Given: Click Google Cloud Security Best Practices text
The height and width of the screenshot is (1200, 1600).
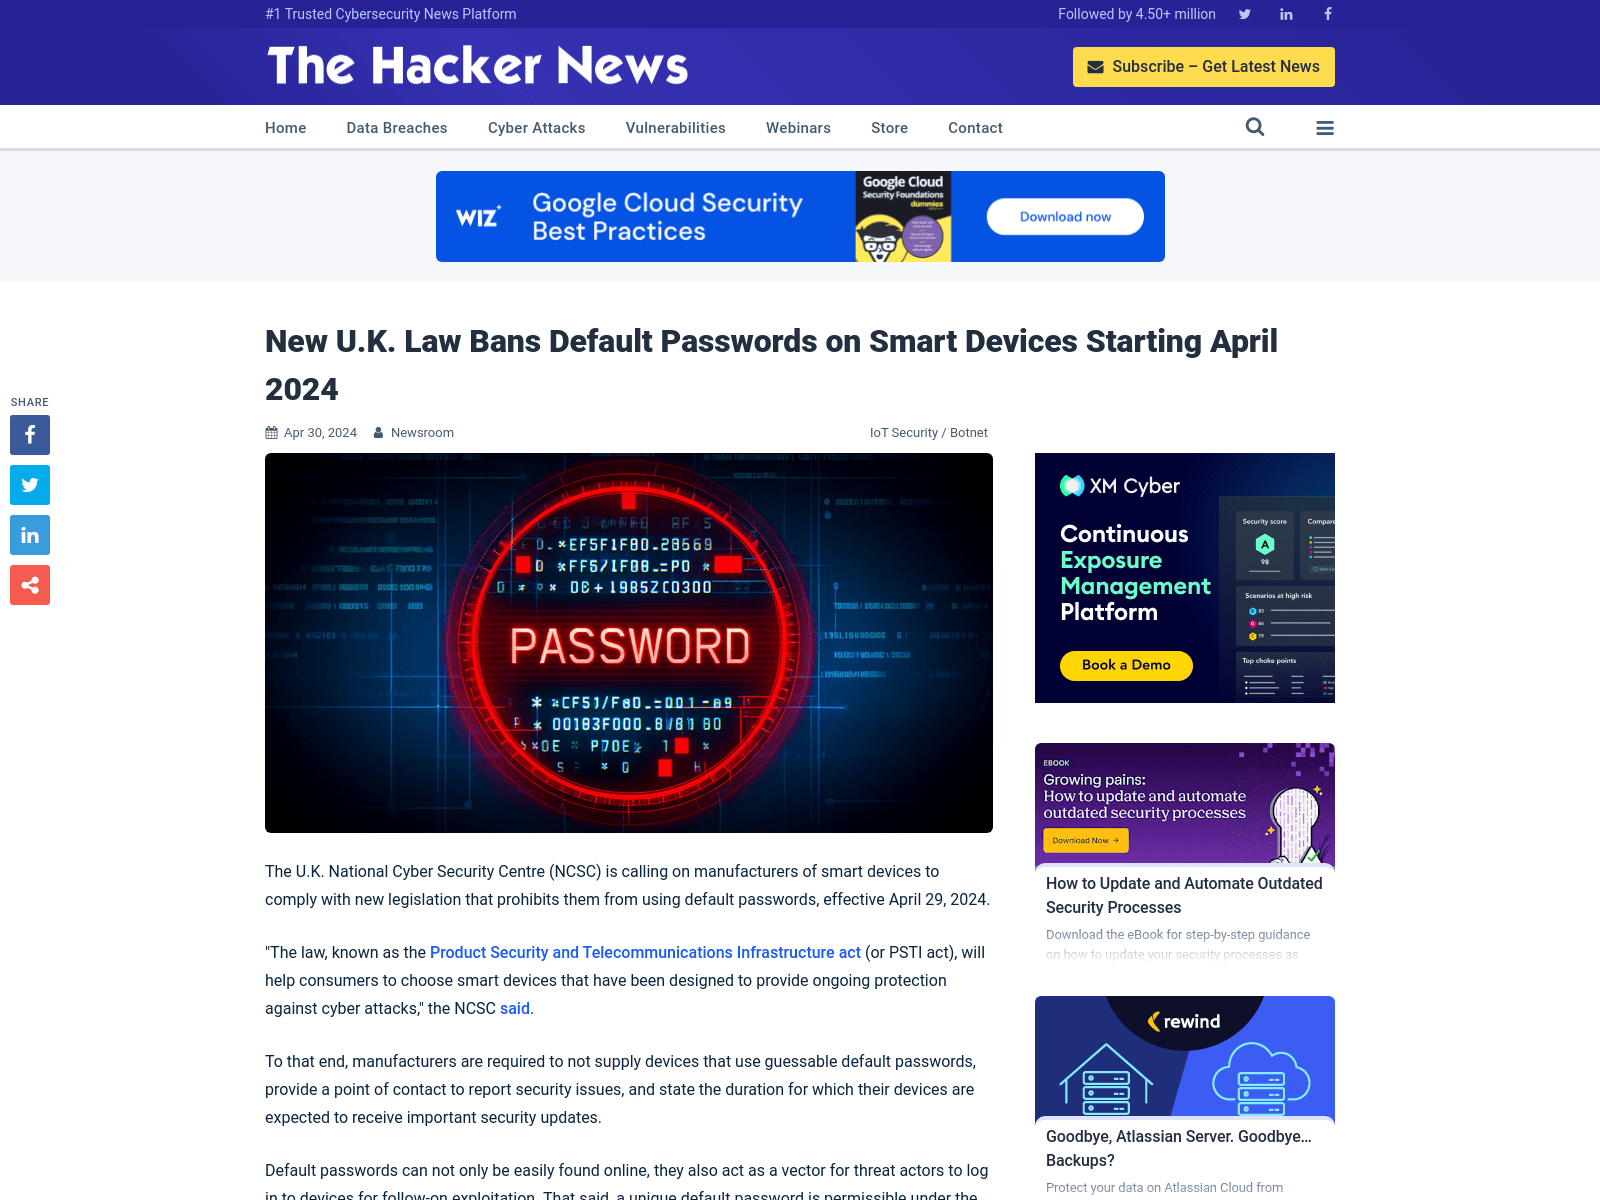Looking at the screenshot, I should click(667, 217).
